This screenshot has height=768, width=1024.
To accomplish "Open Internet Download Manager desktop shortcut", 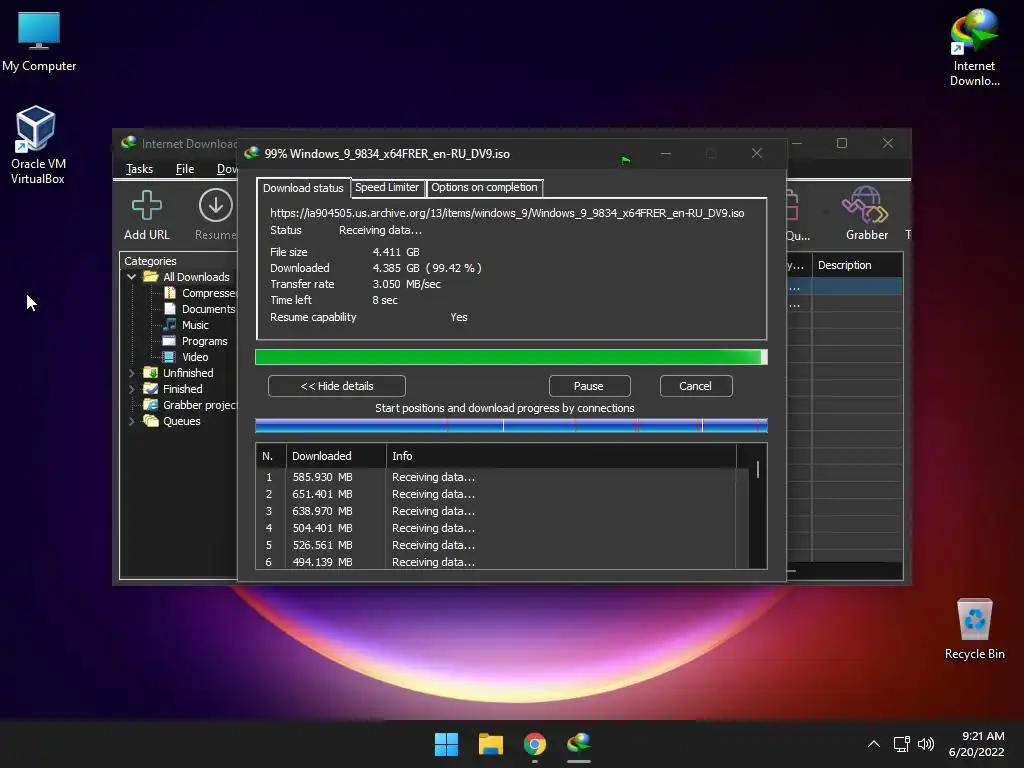I will point(974,47).
